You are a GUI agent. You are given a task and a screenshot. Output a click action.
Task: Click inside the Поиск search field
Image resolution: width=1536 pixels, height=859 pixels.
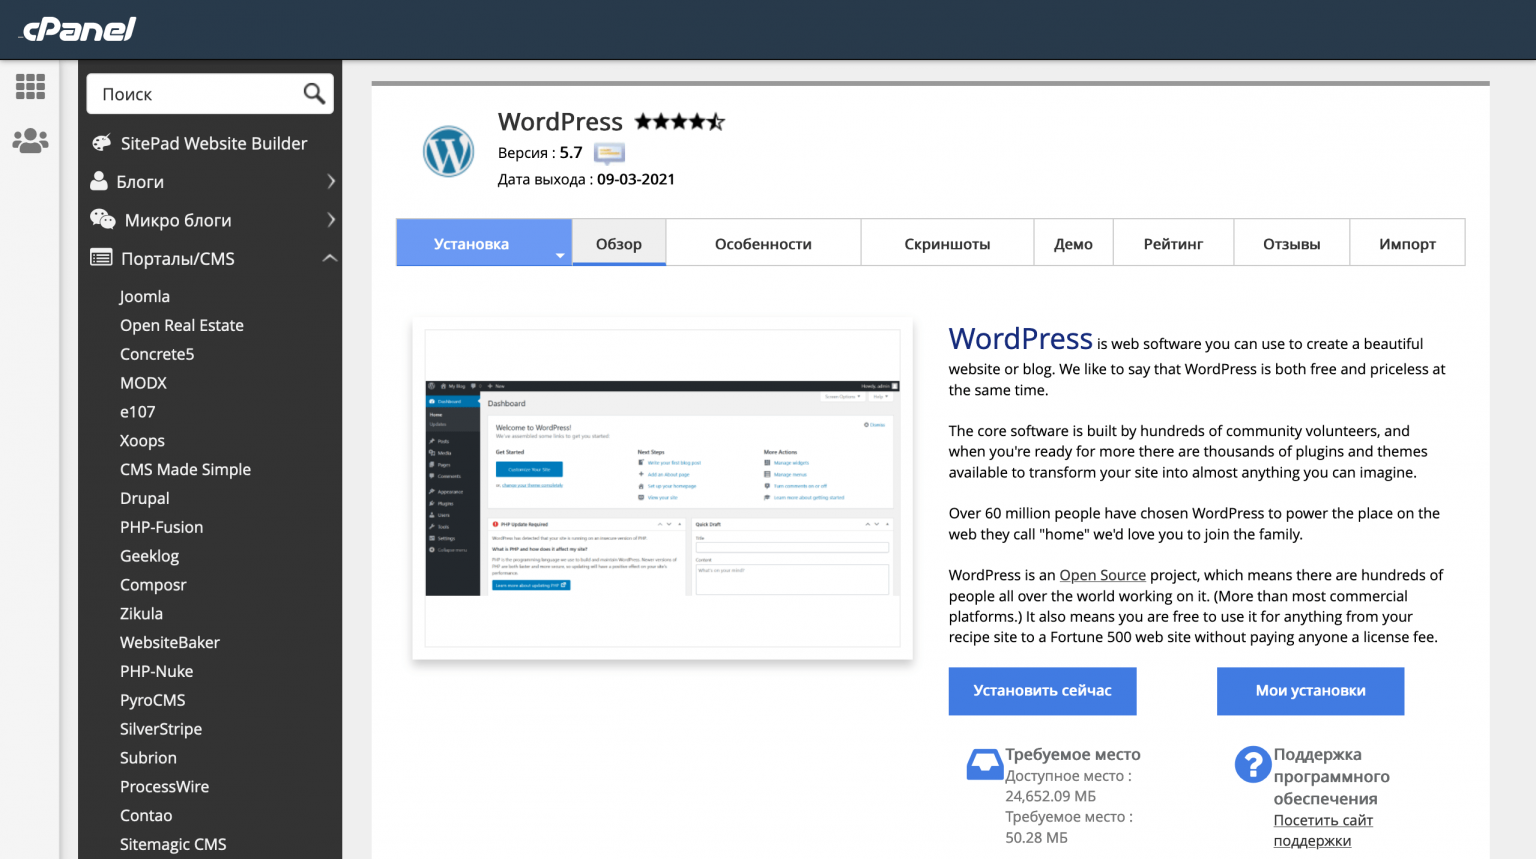point(190,93)
